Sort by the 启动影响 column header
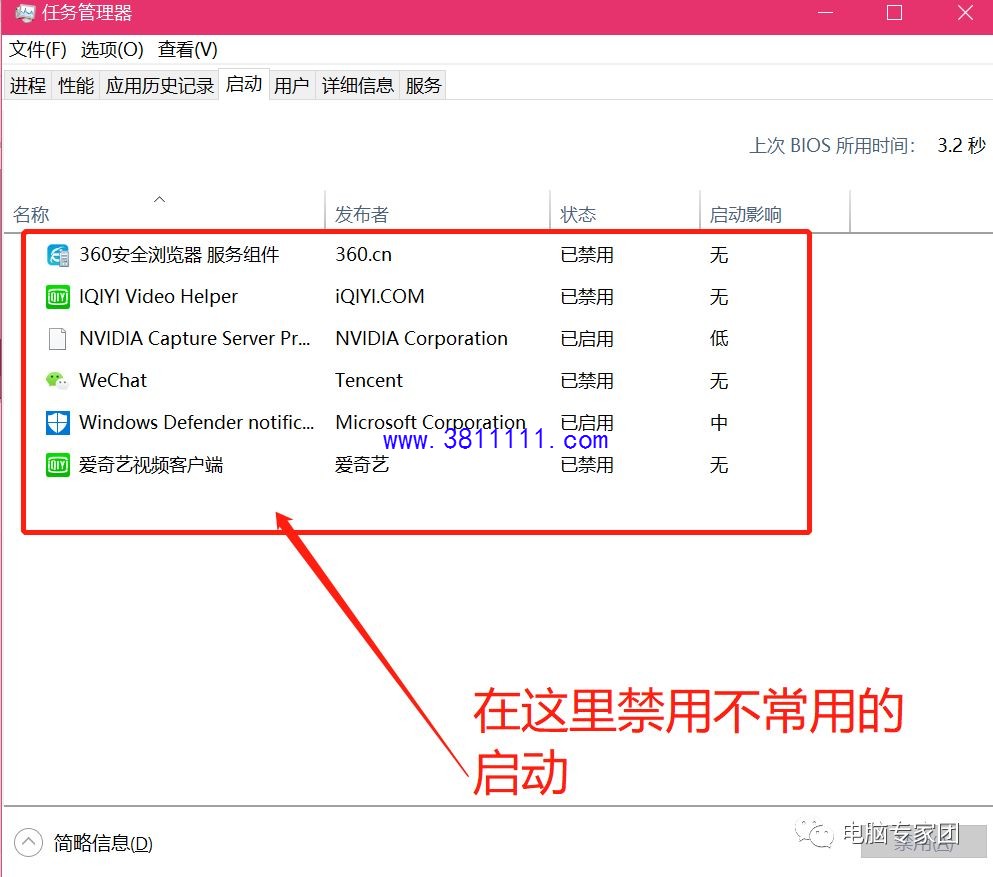This screenshot has height=877, width=993. coord(774,214)
